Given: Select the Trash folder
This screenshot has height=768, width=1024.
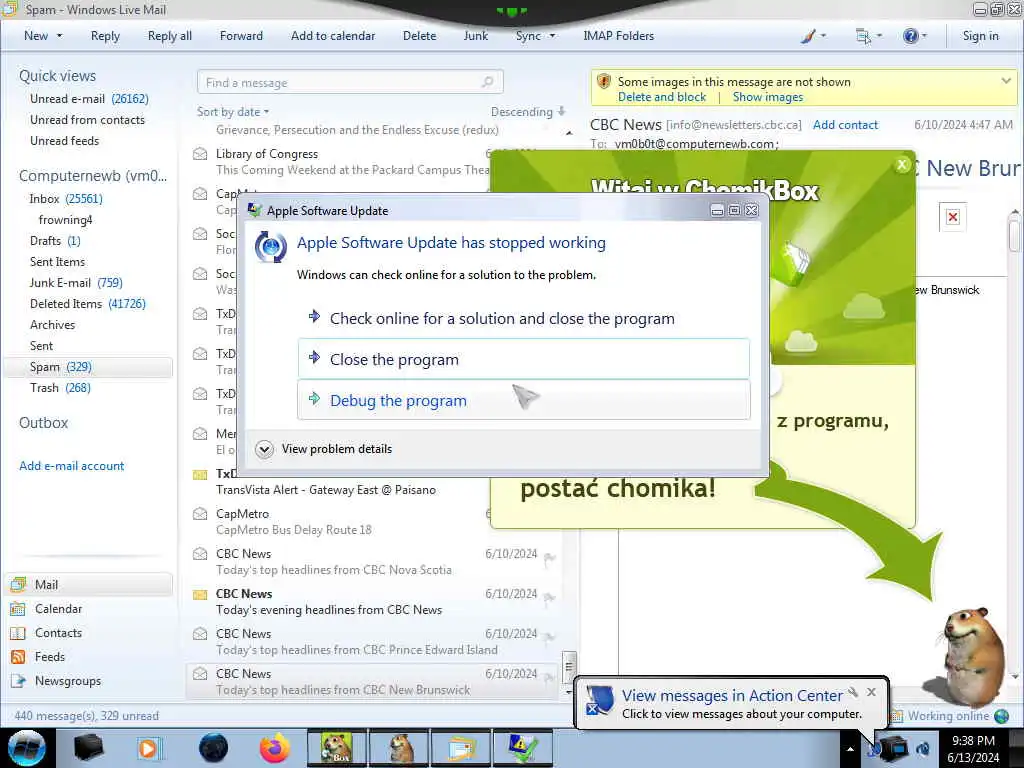Looking at the screenshot, I should coord(60,388).
